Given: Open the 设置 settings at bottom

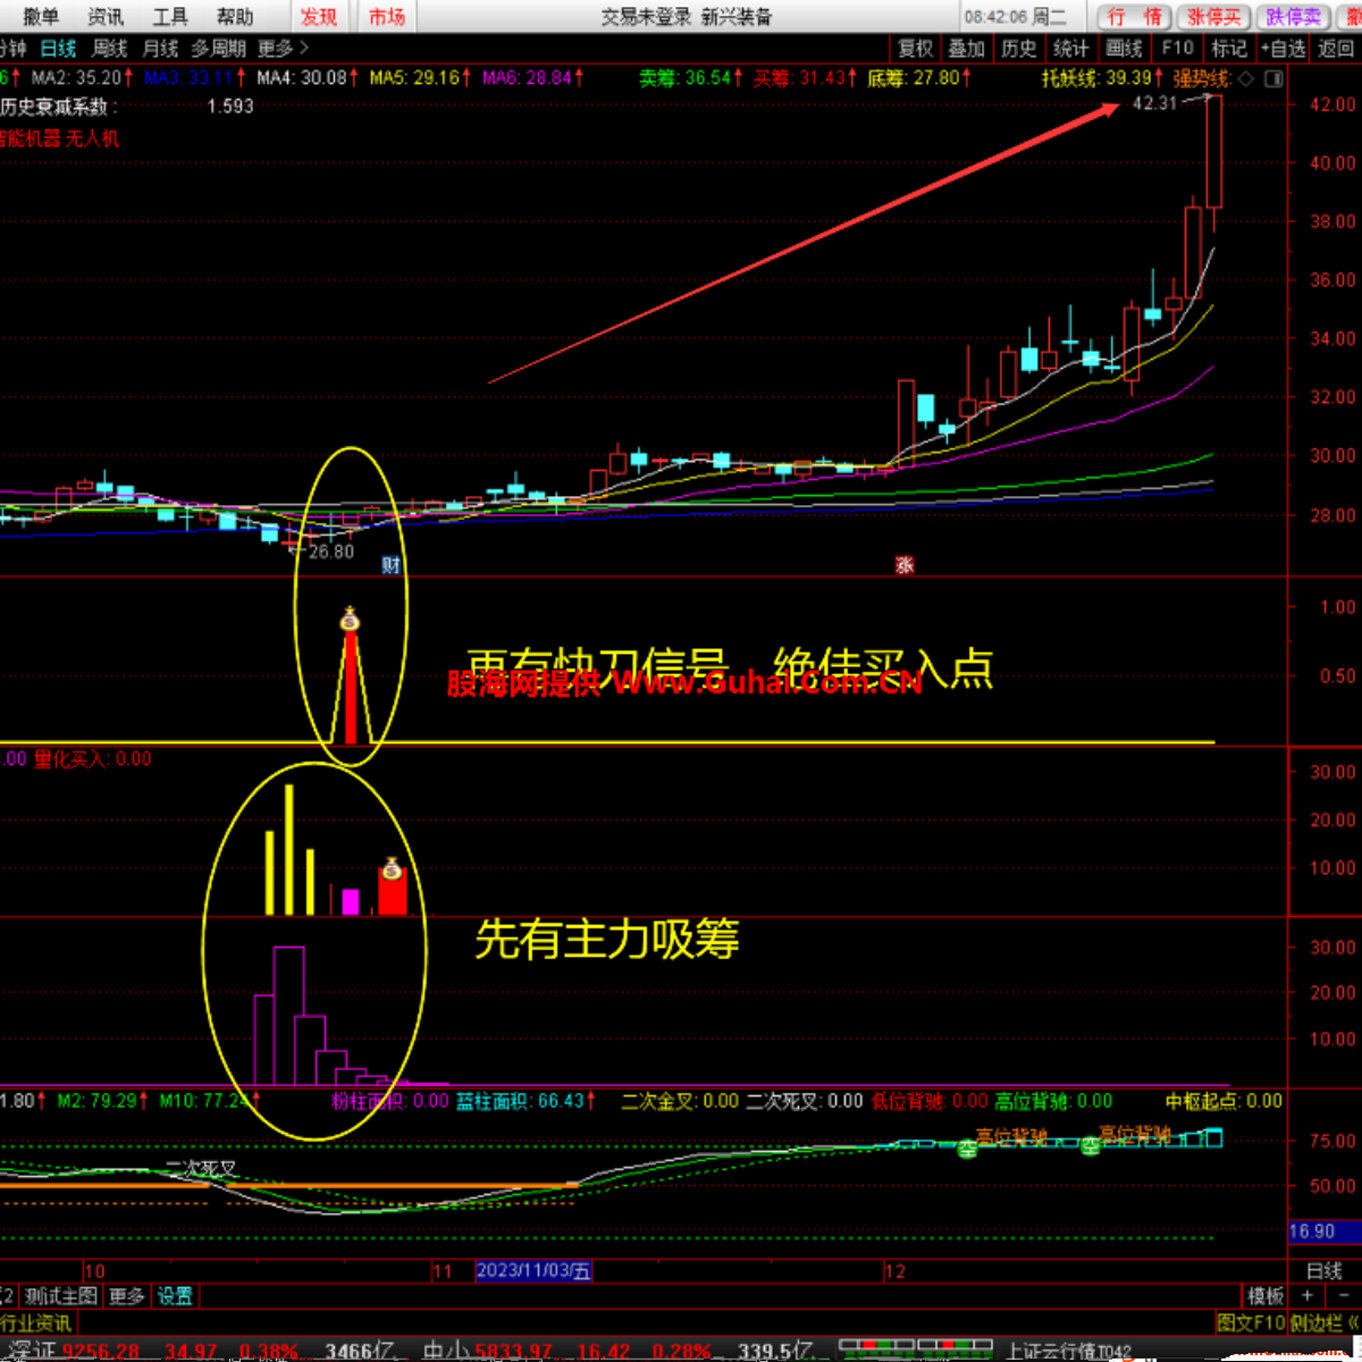Looking at the screenshot, I should pos(175,1296).
